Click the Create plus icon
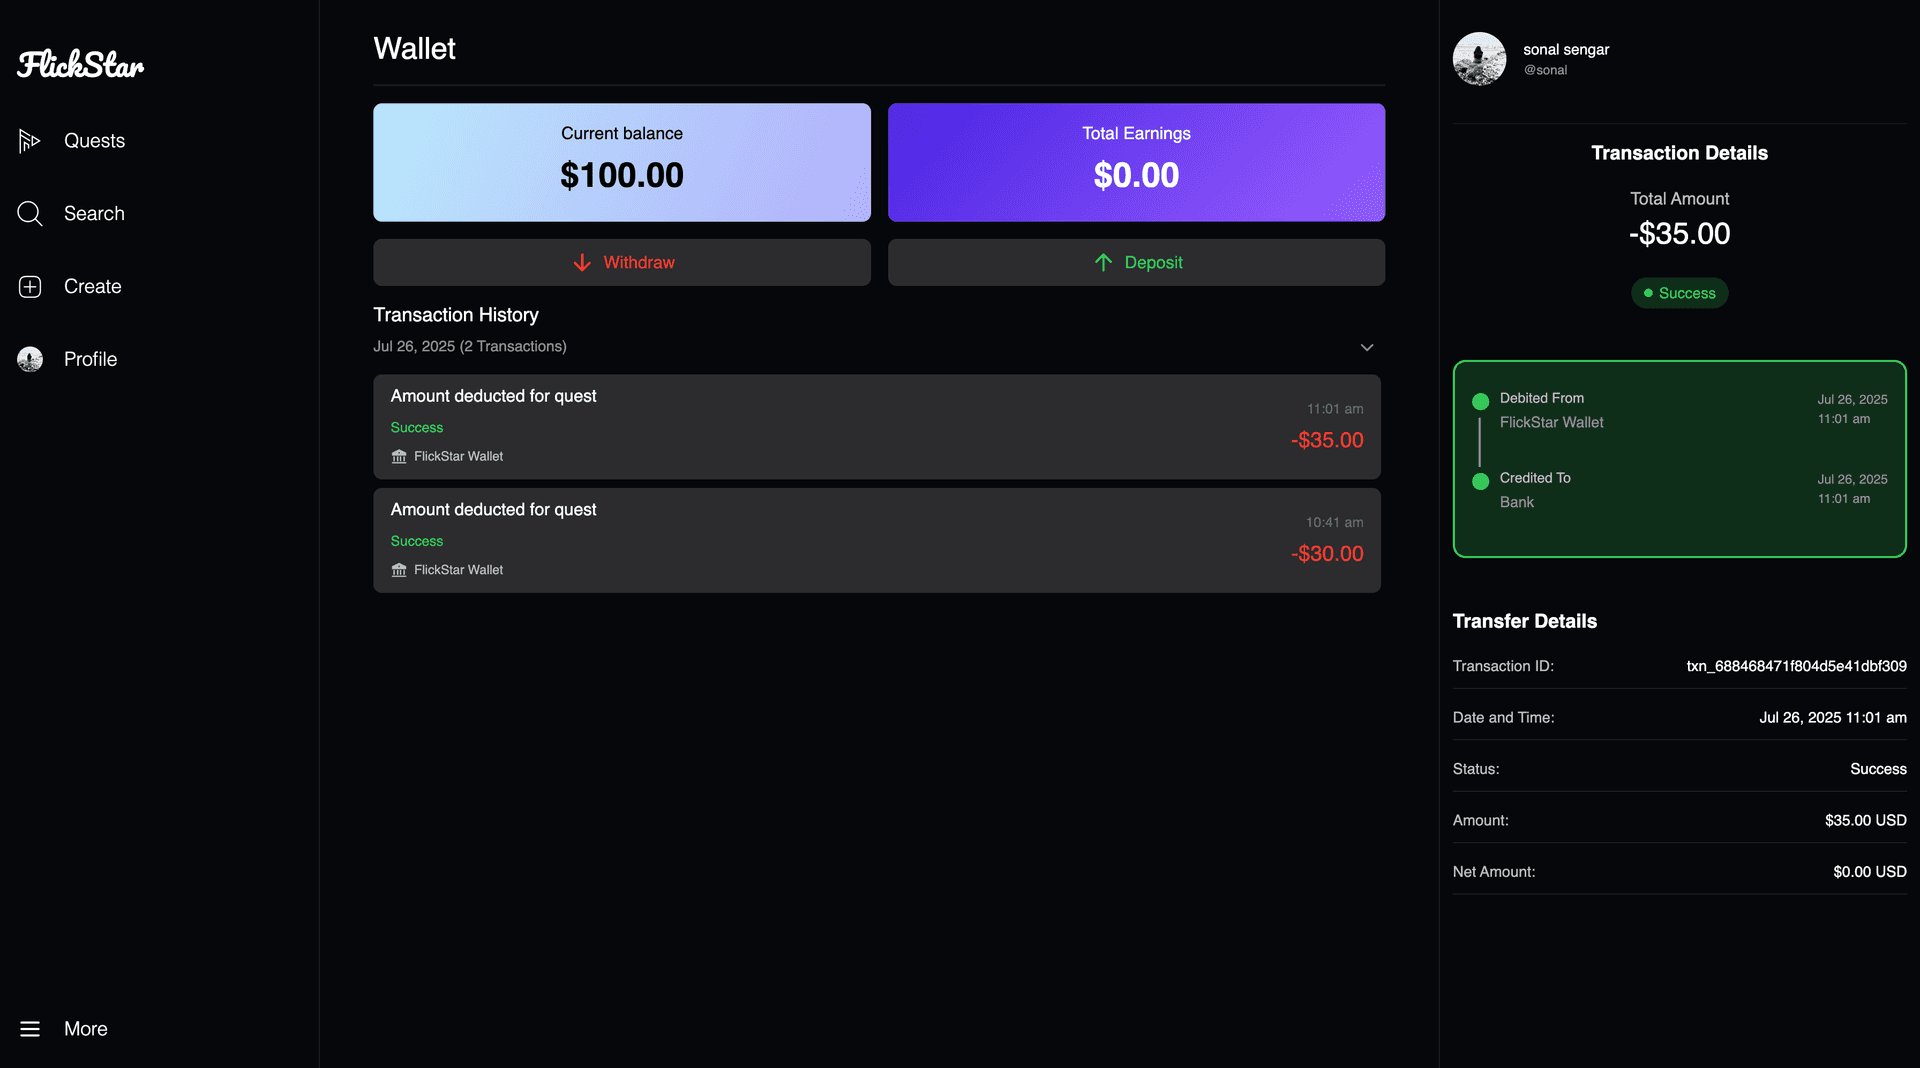The width and height of the screenshot is (1920, 1068). tap(30, 287)
